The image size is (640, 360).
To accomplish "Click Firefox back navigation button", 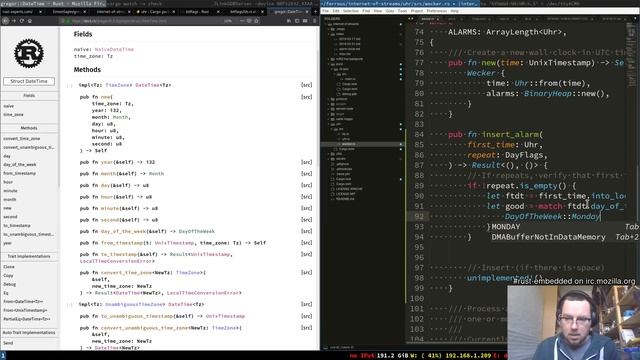I will [x=5, y=20].
